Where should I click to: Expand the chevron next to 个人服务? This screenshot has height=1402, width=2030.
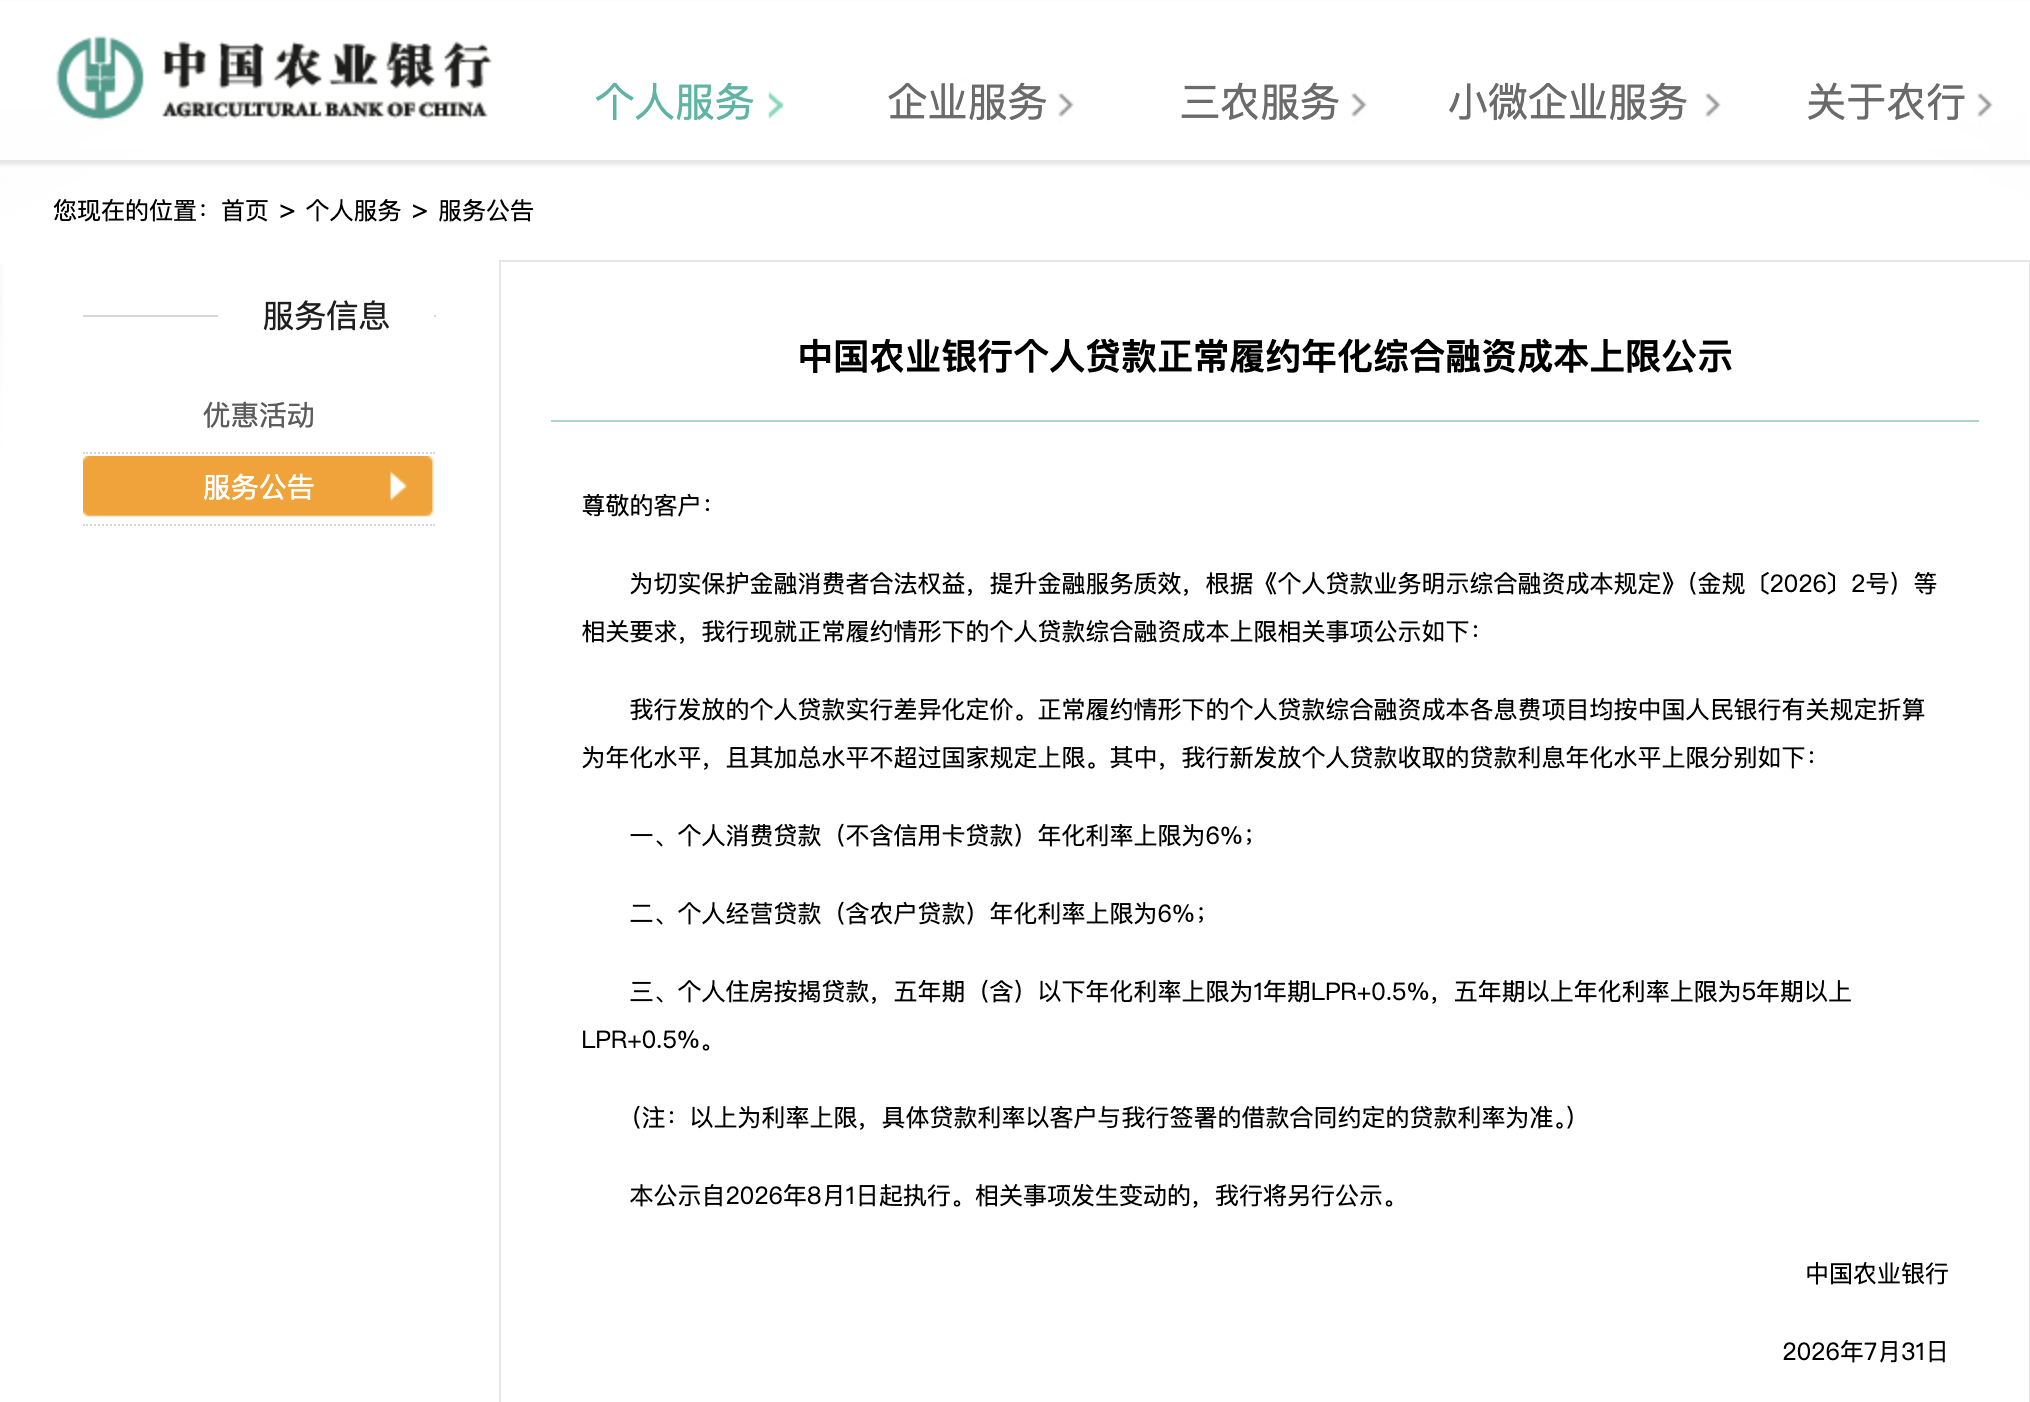tap(776, 104)
